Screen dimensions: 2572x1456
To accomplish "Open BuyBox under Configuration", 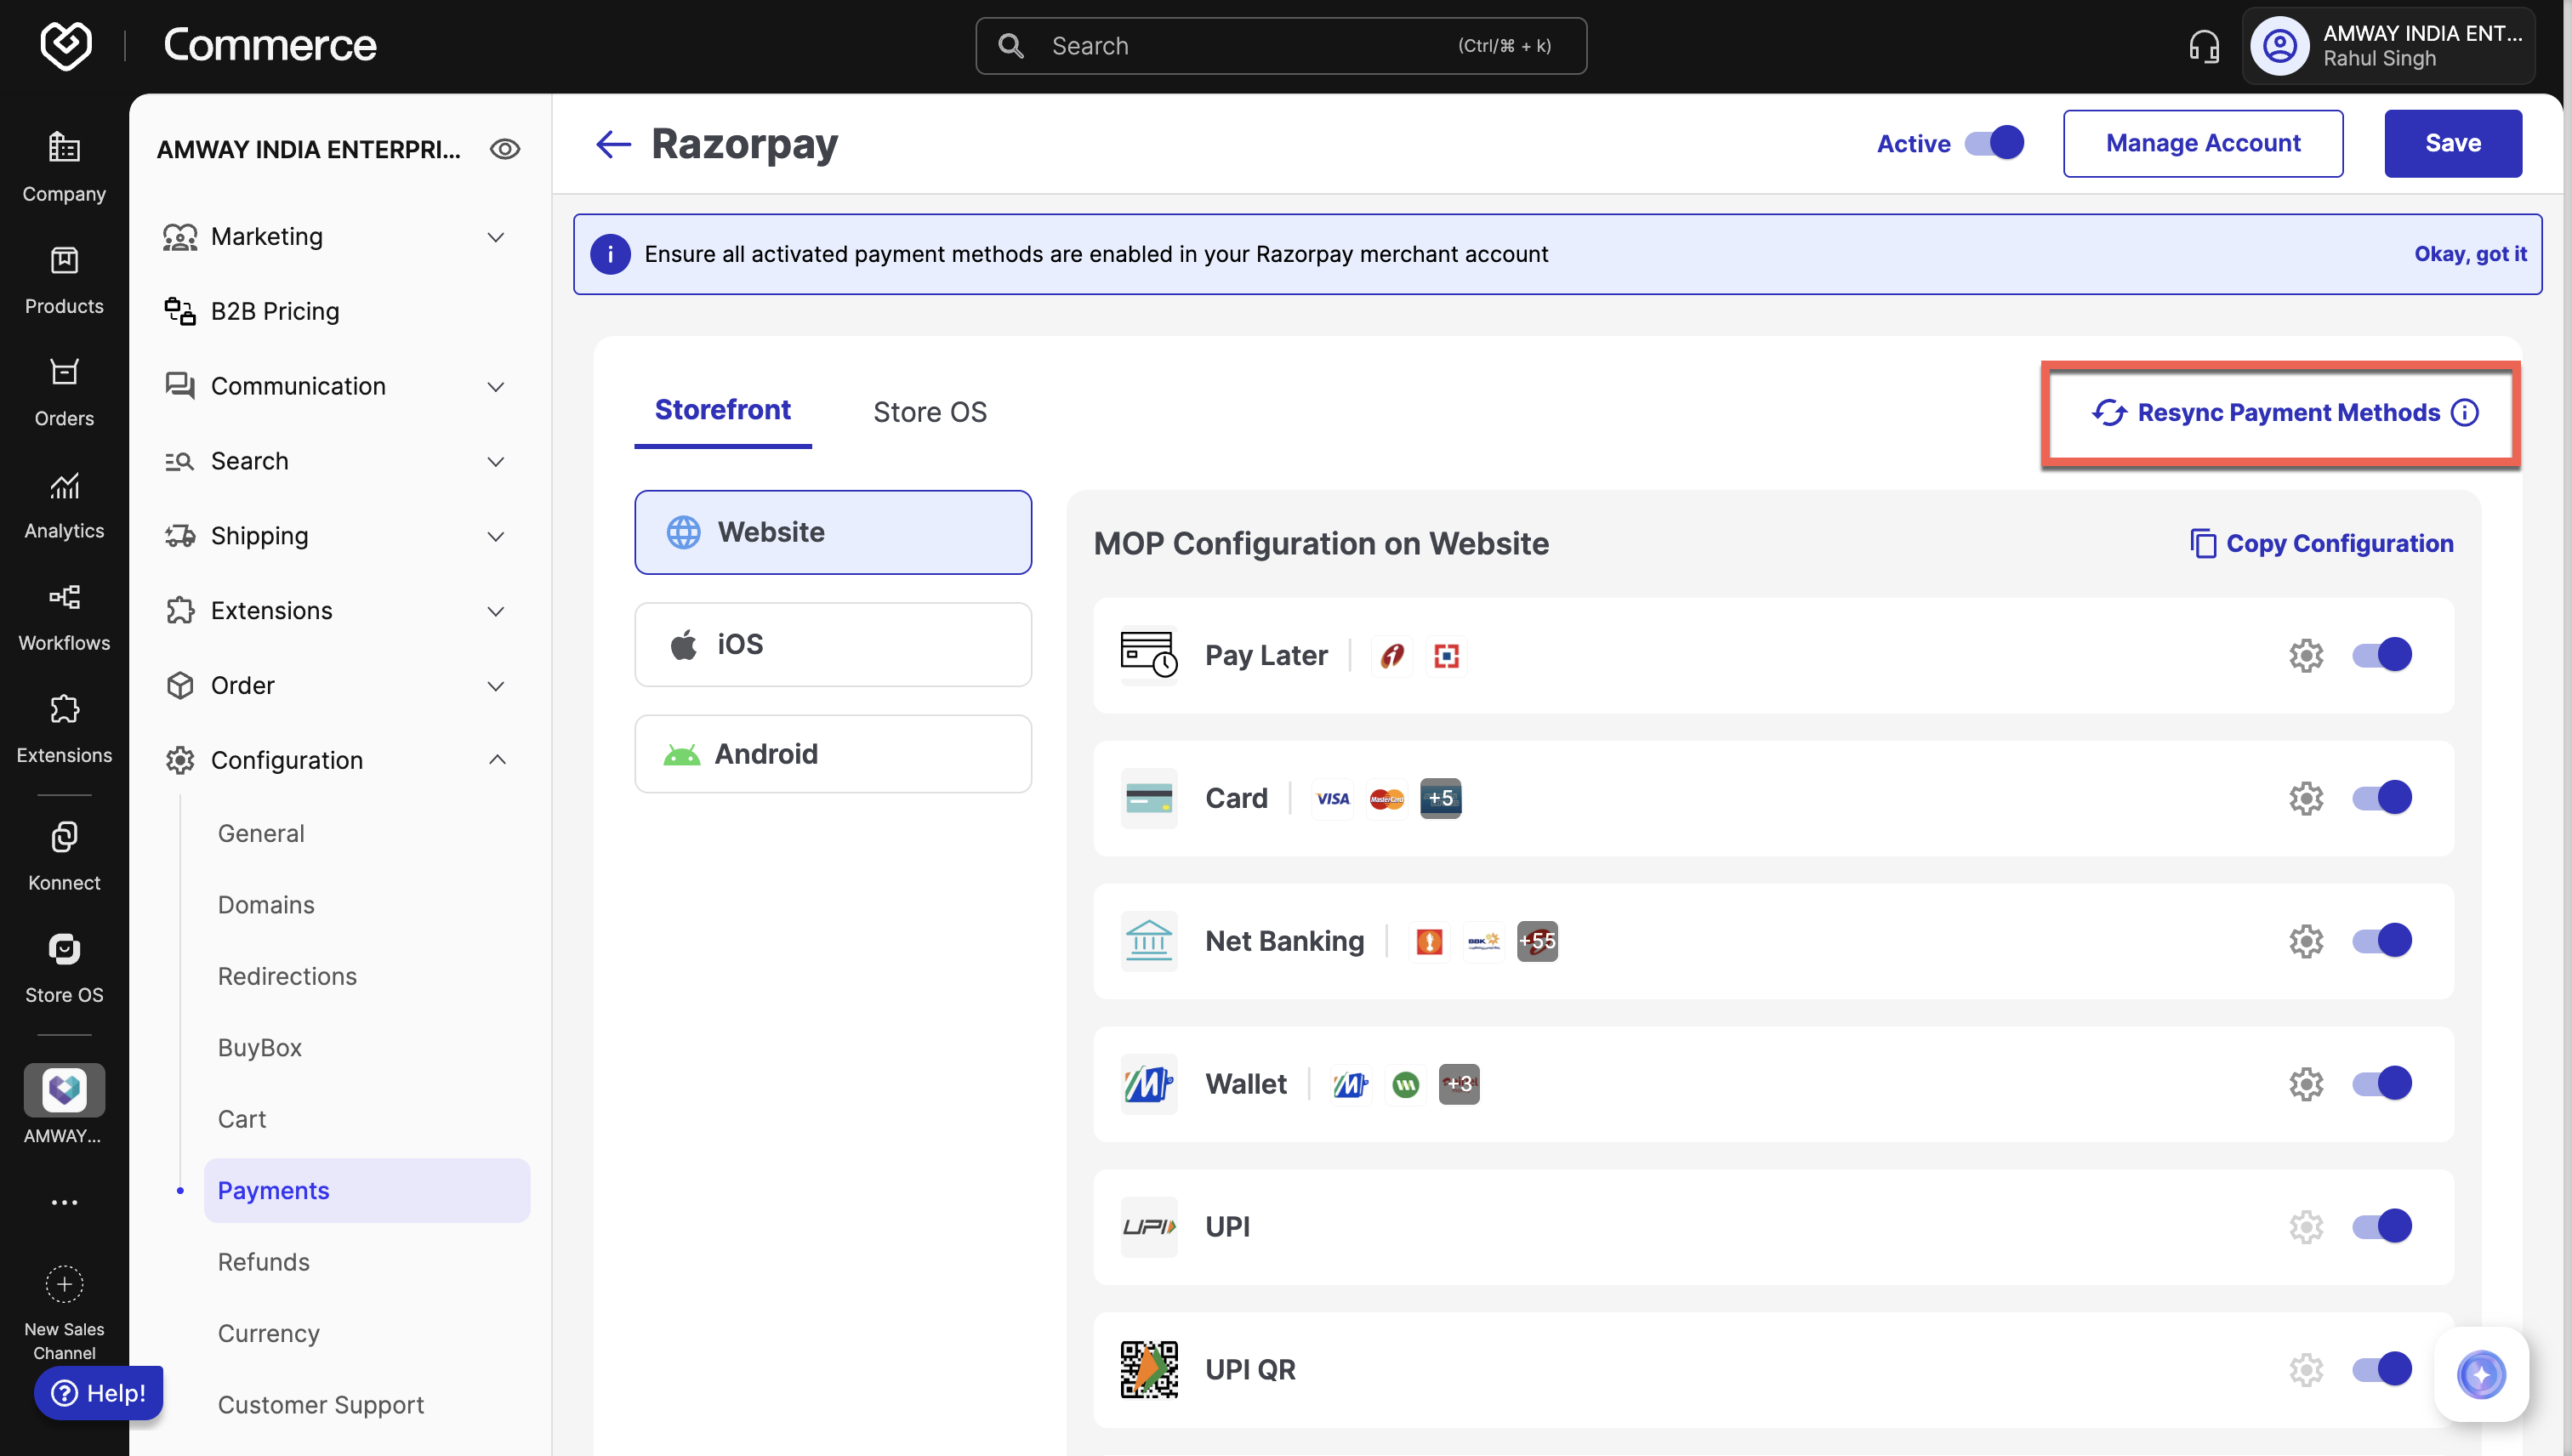I will pyautogui.click(x=260, y=1048).
